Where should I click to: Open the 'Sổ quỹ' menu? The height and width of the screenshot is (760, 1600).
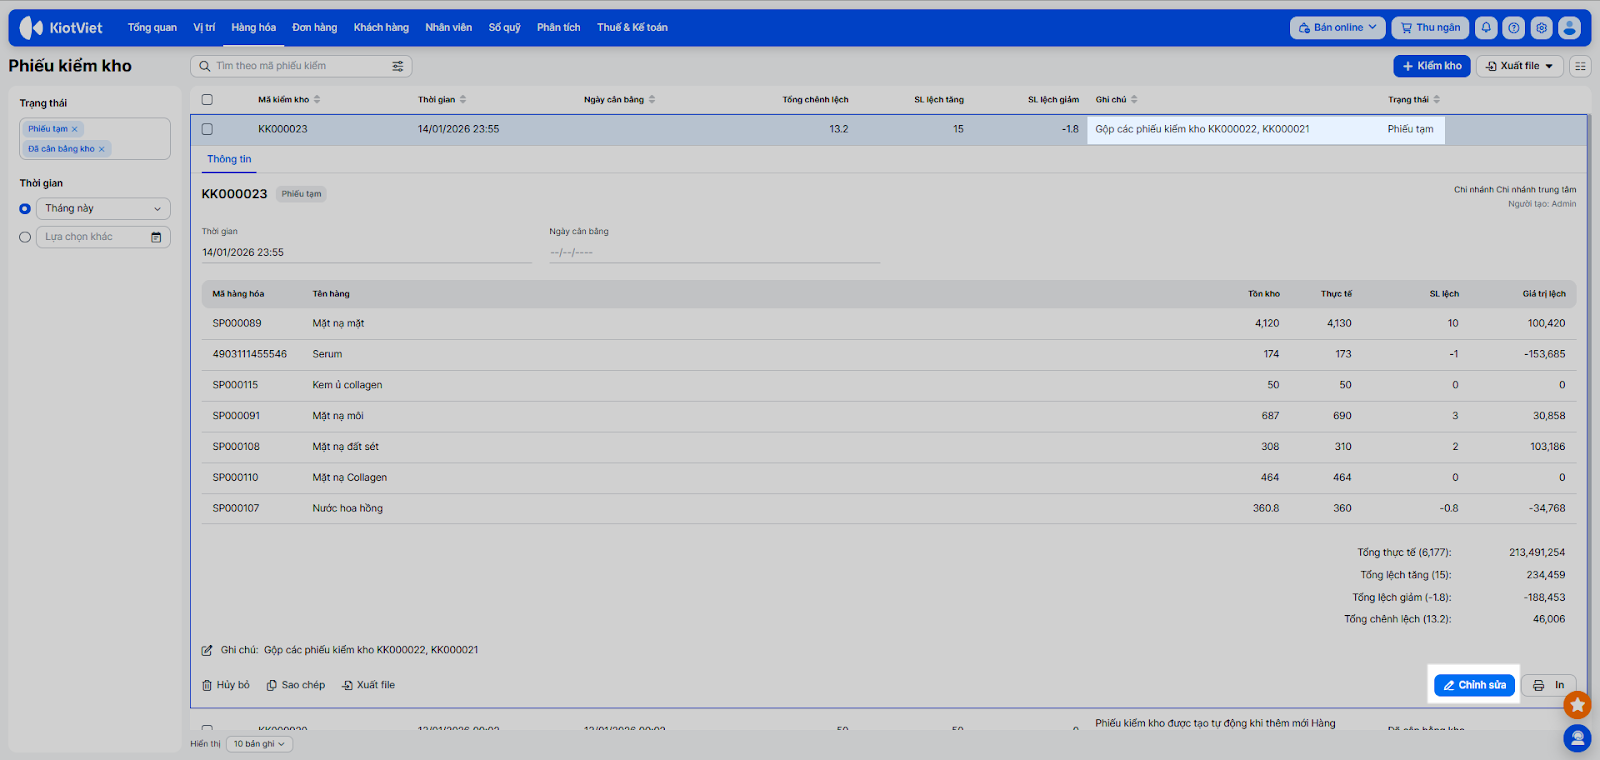pyautogui.click(x=505, y=28)
